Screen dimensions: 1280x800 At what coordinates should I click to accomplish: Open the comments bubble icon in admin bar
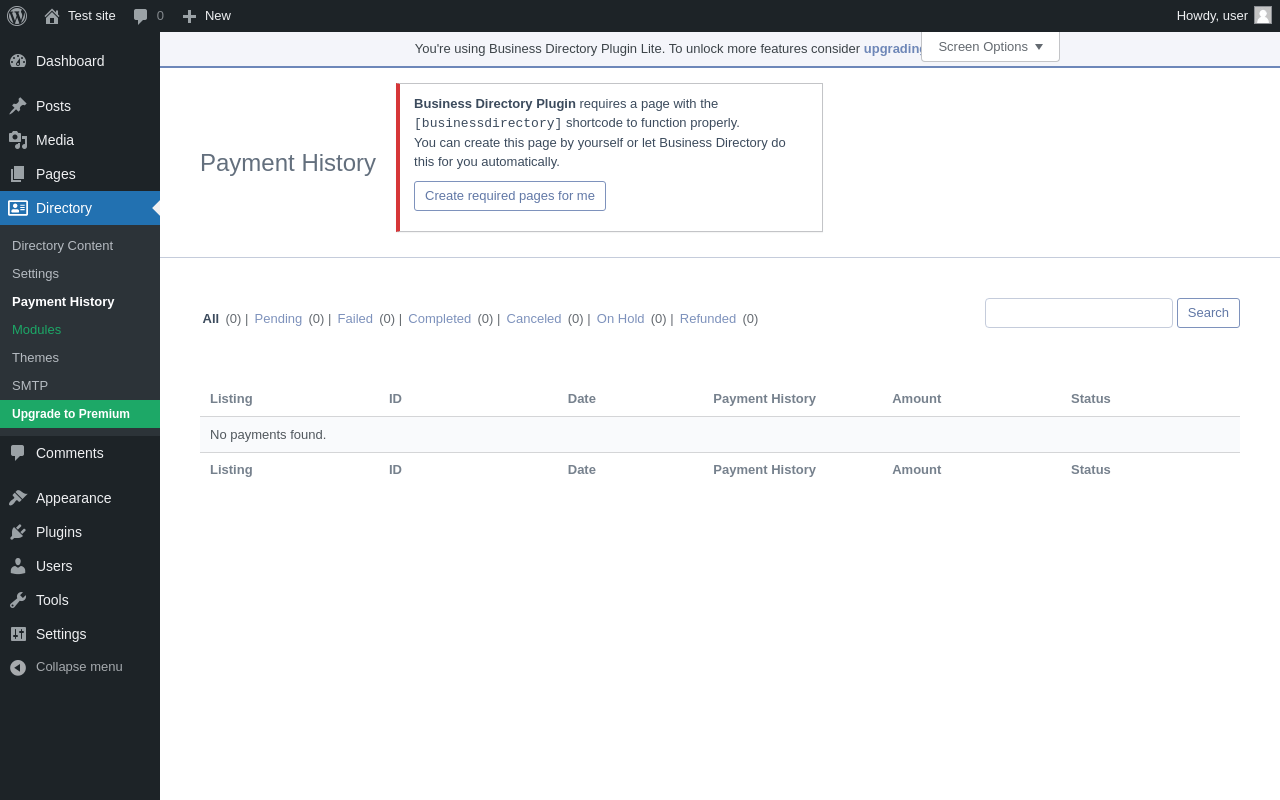coord(141,16)
